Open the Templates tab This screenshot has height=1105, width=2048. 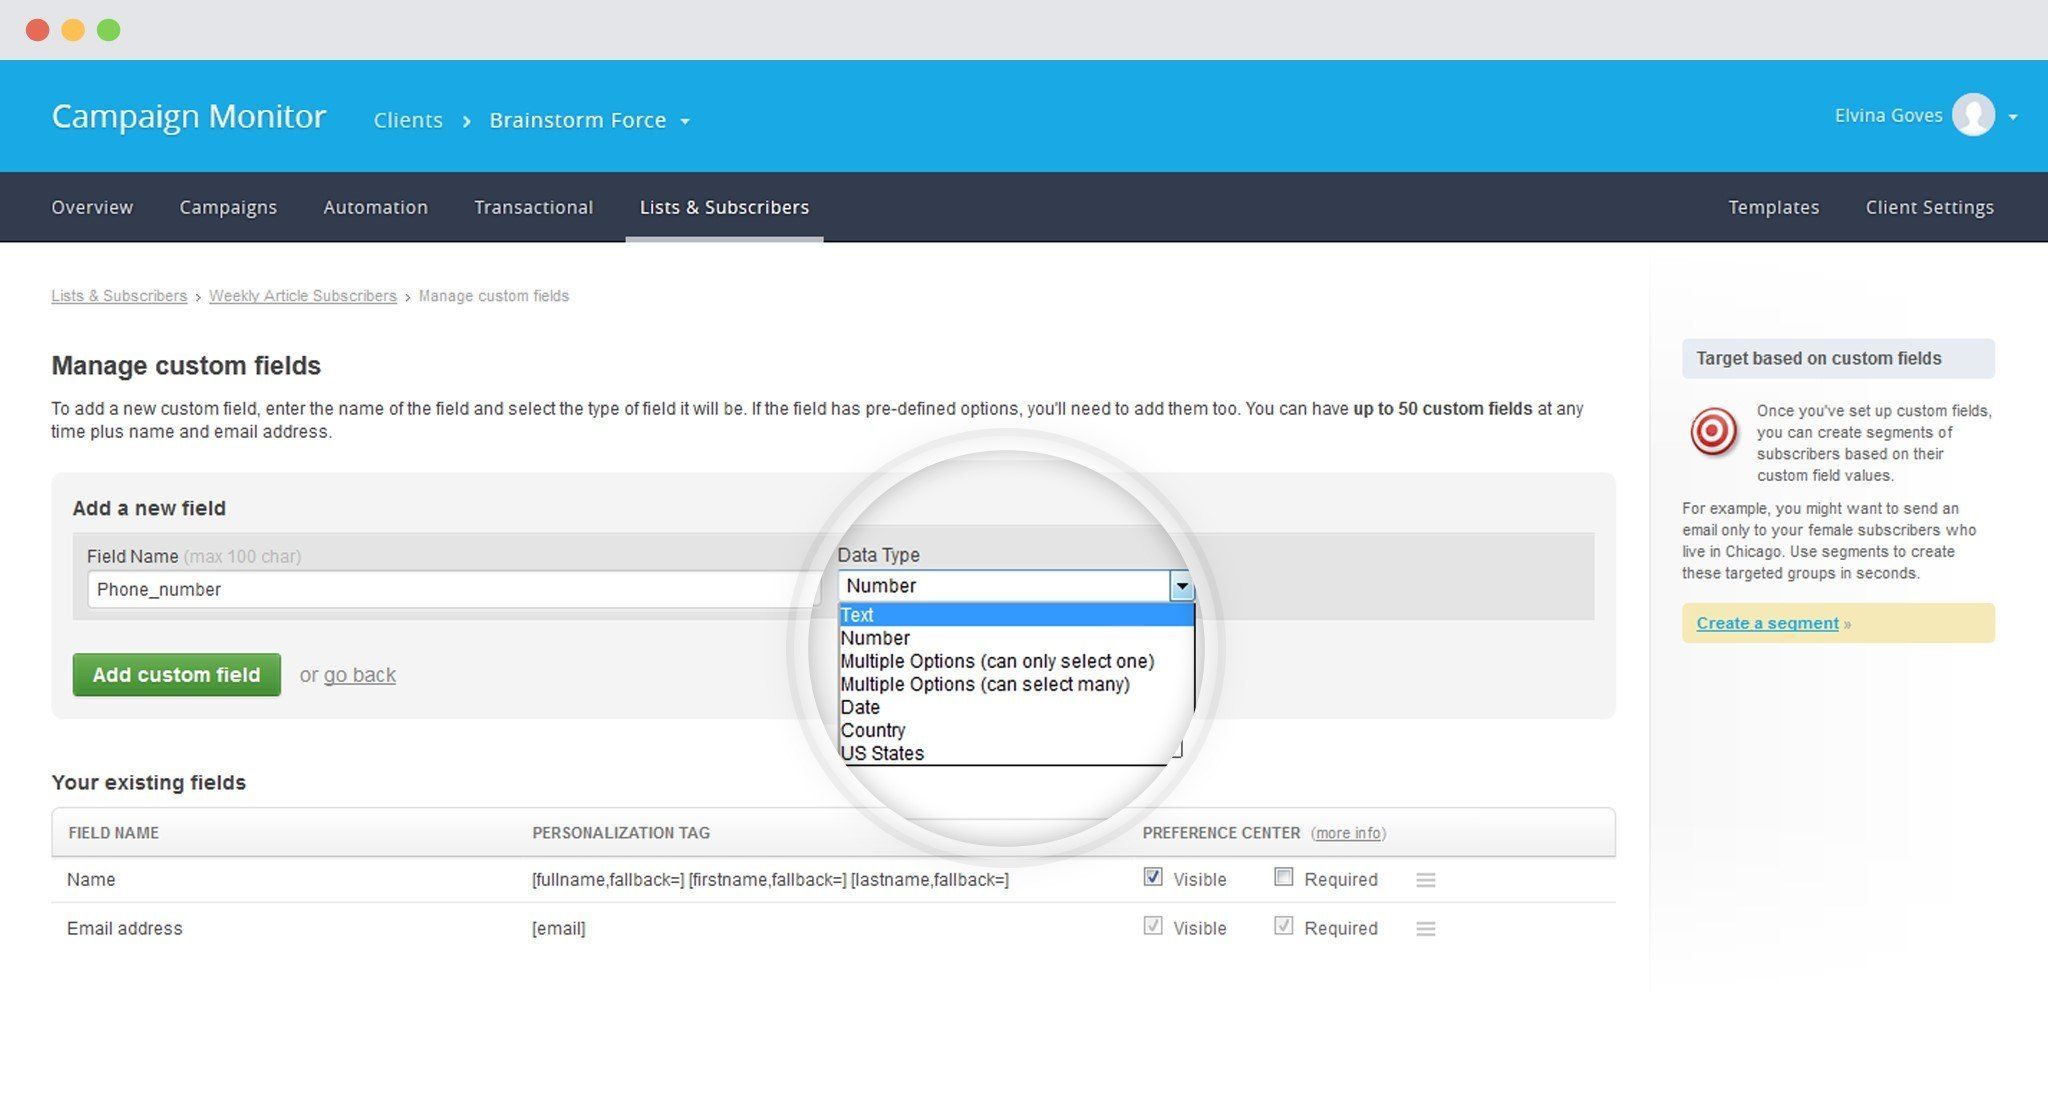[x=1773, y=207]
